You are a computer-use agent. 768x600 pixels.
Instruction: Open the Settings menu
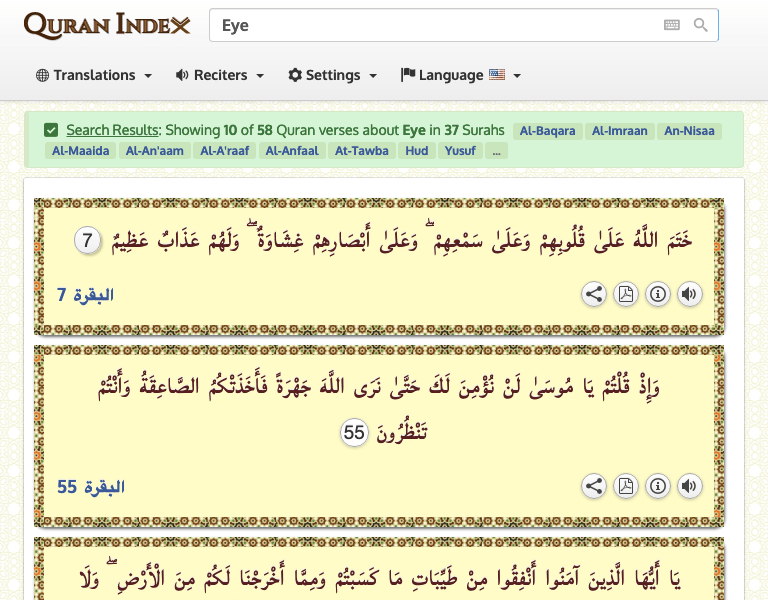coord(332,75)
